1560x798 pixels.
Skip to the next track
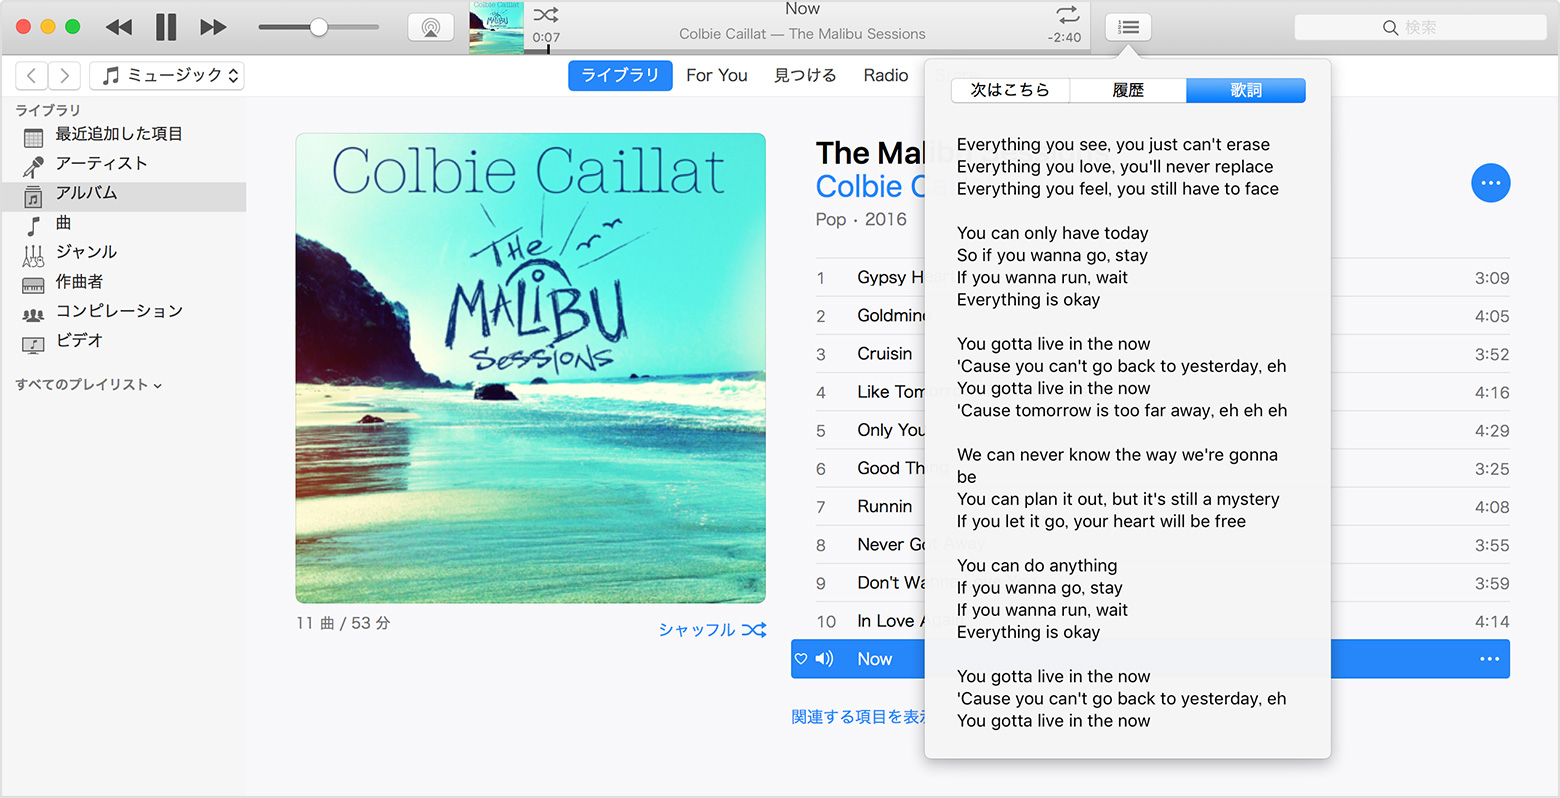point(213,26)
